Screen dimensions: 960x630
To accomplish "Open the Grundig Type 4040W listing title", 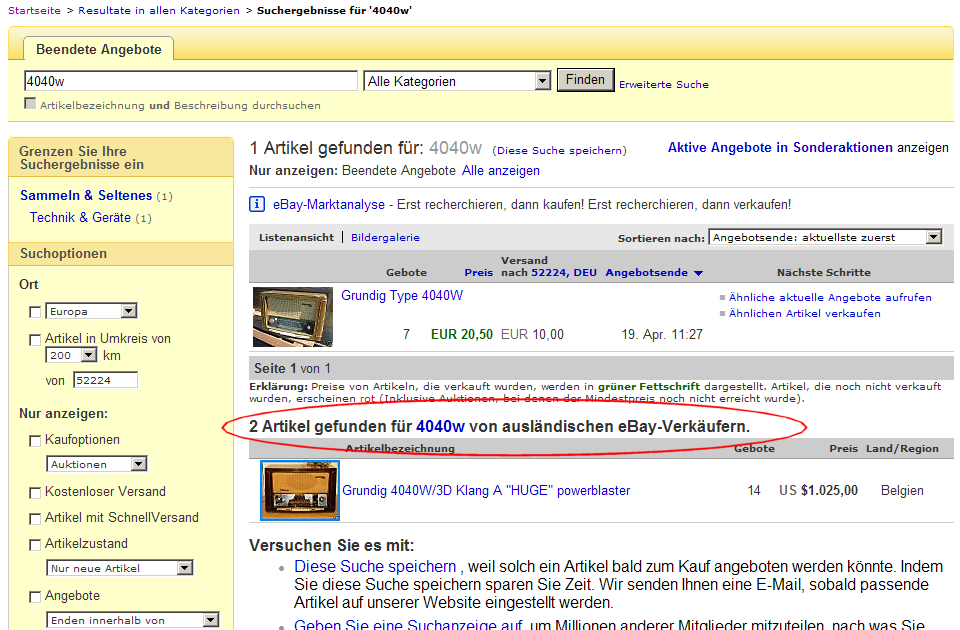I will pos(402,296).
